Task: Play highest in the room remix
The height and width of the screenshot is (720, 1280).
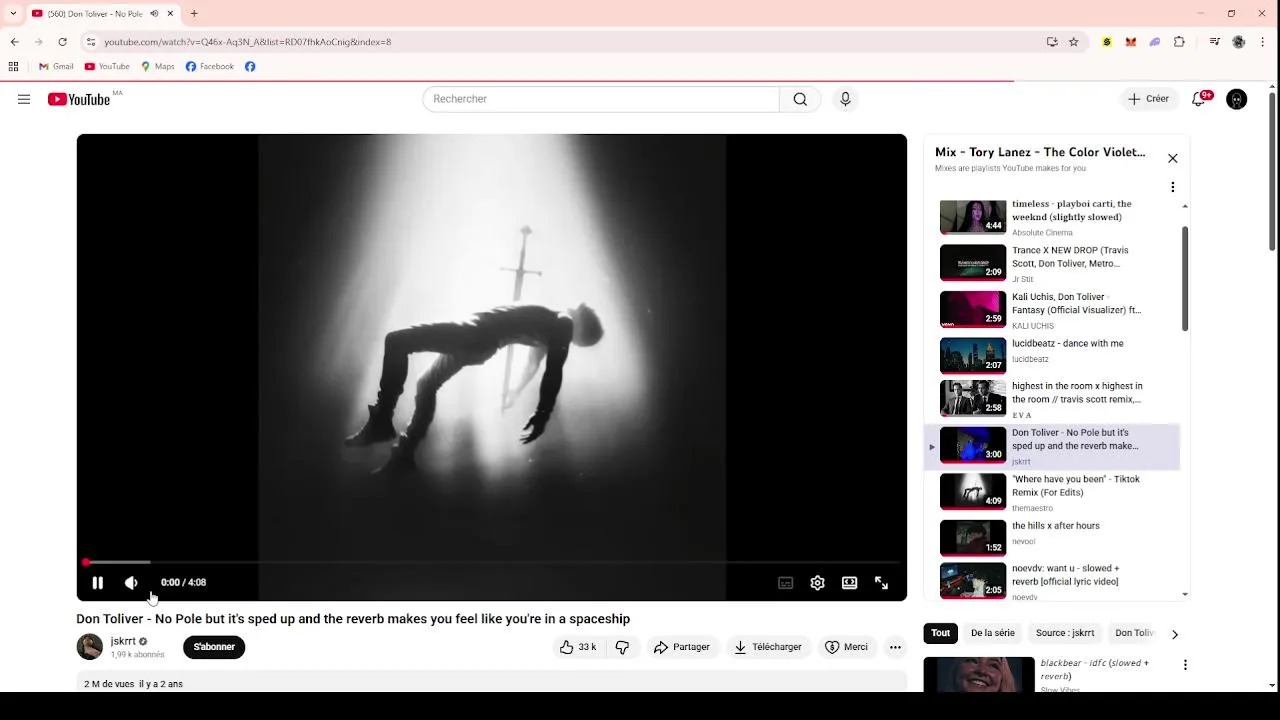Action: coord(1053,399)
